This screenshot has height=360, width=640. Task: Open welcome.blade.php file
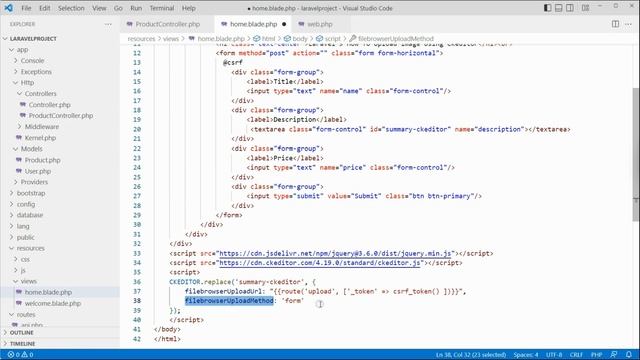53,303
